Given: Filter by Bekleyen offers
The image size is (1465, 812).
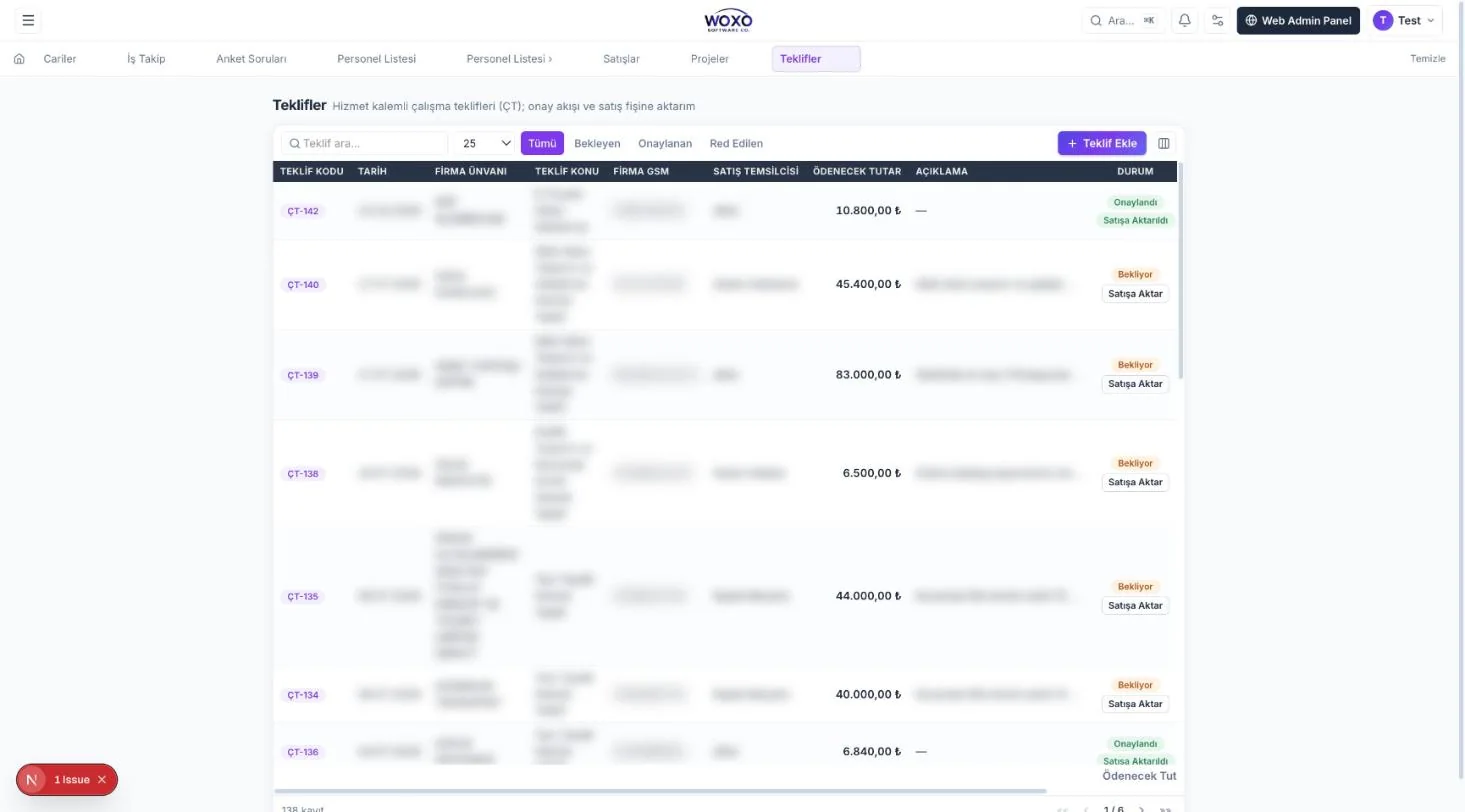Looking at the screenshot, I should pyautogui.click(x=597, y=143).
